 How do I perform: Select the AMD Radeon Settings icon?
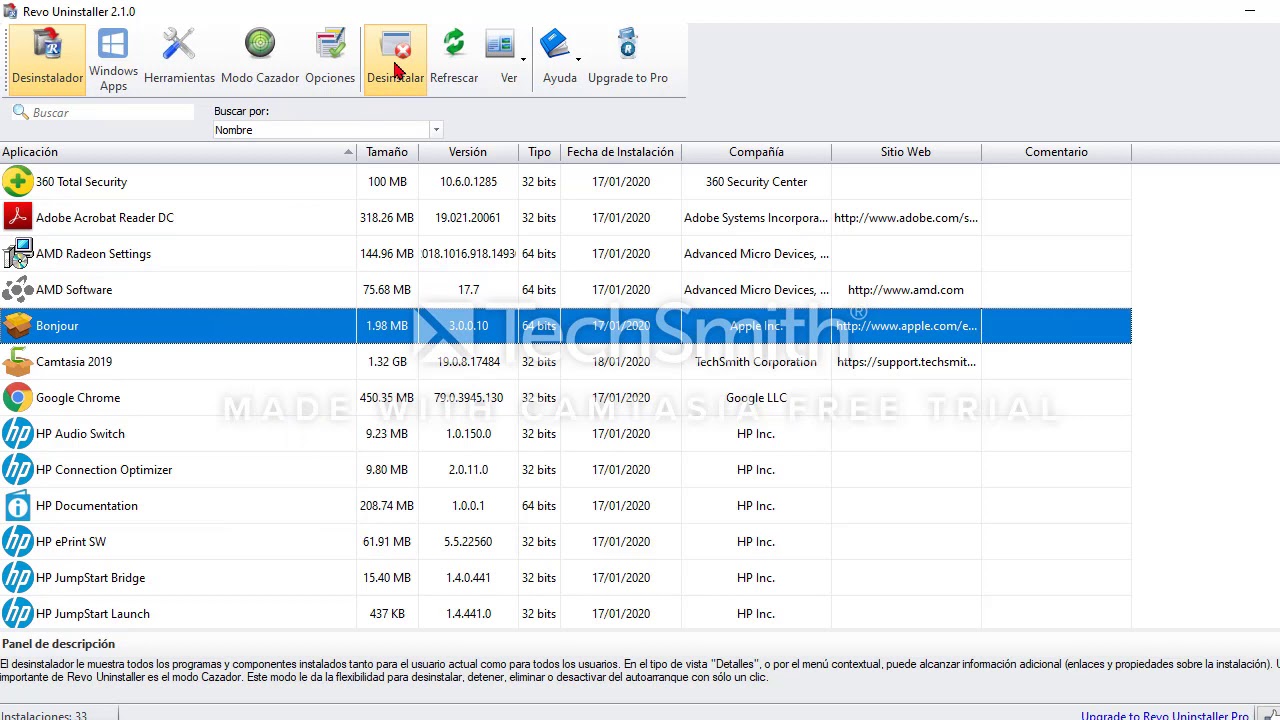pos(18,254)
